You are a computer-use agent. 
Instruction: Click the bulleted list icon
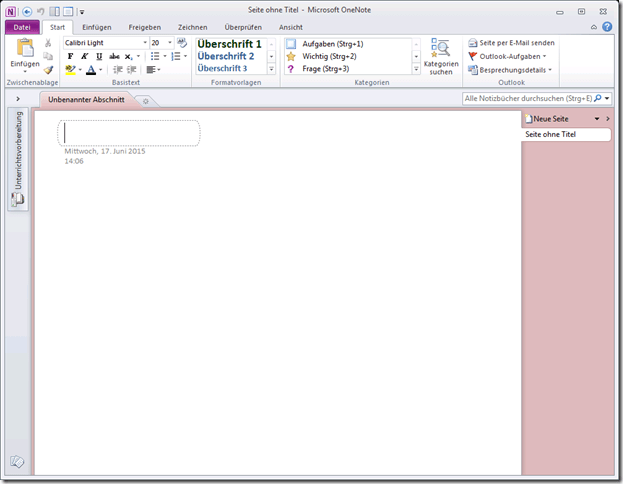[155, 57]
